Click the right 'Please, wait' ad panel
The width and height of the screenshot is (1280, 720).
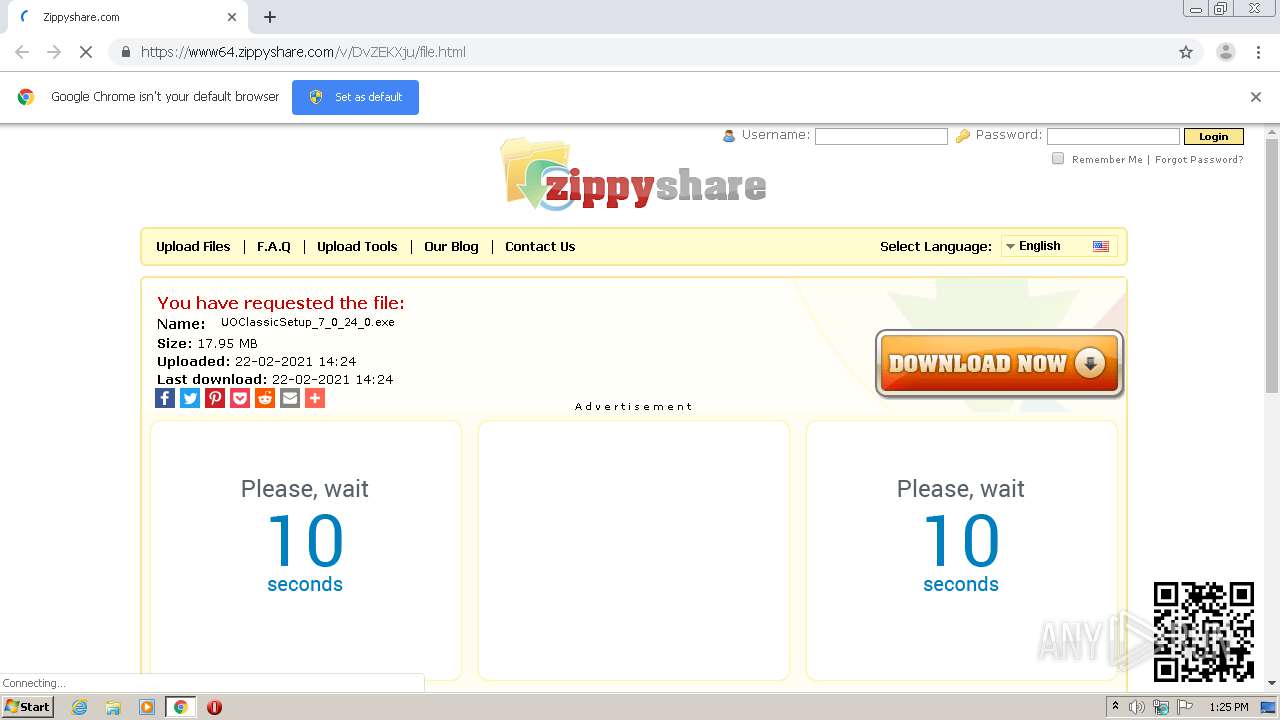(961, 550)
